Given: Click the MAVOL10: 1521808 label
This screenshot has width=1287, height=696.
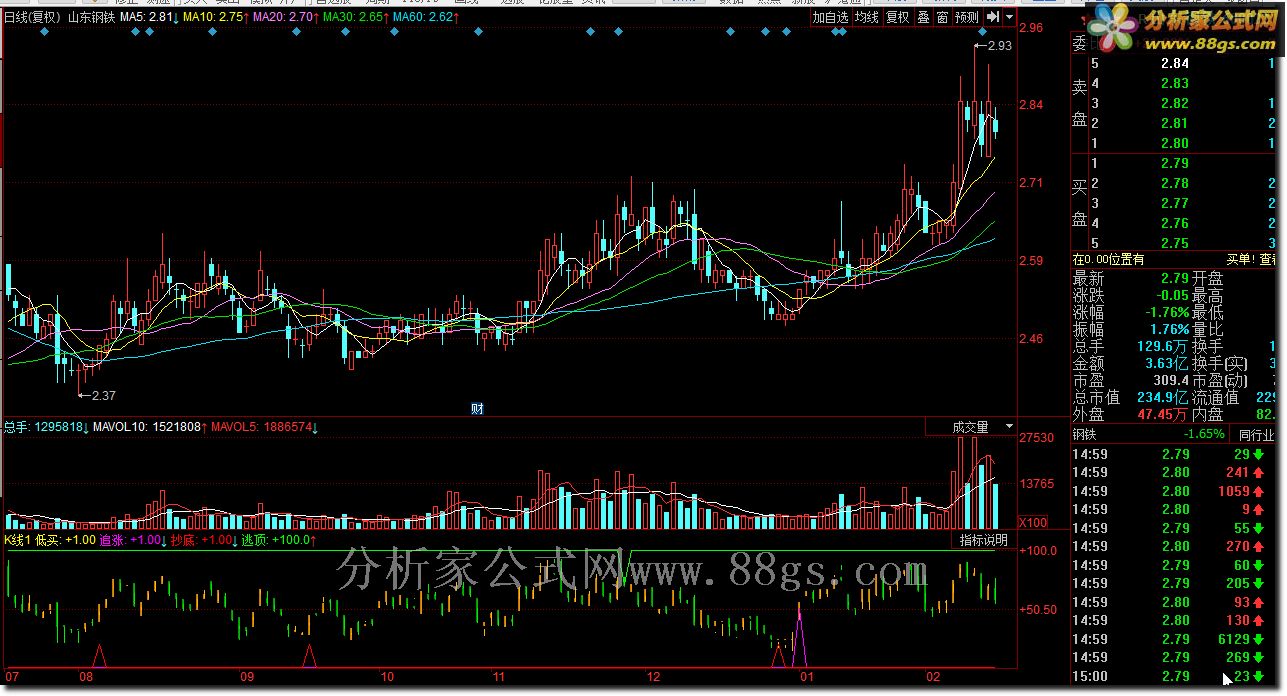Looking at the screenshot, I should click(150, 427).
